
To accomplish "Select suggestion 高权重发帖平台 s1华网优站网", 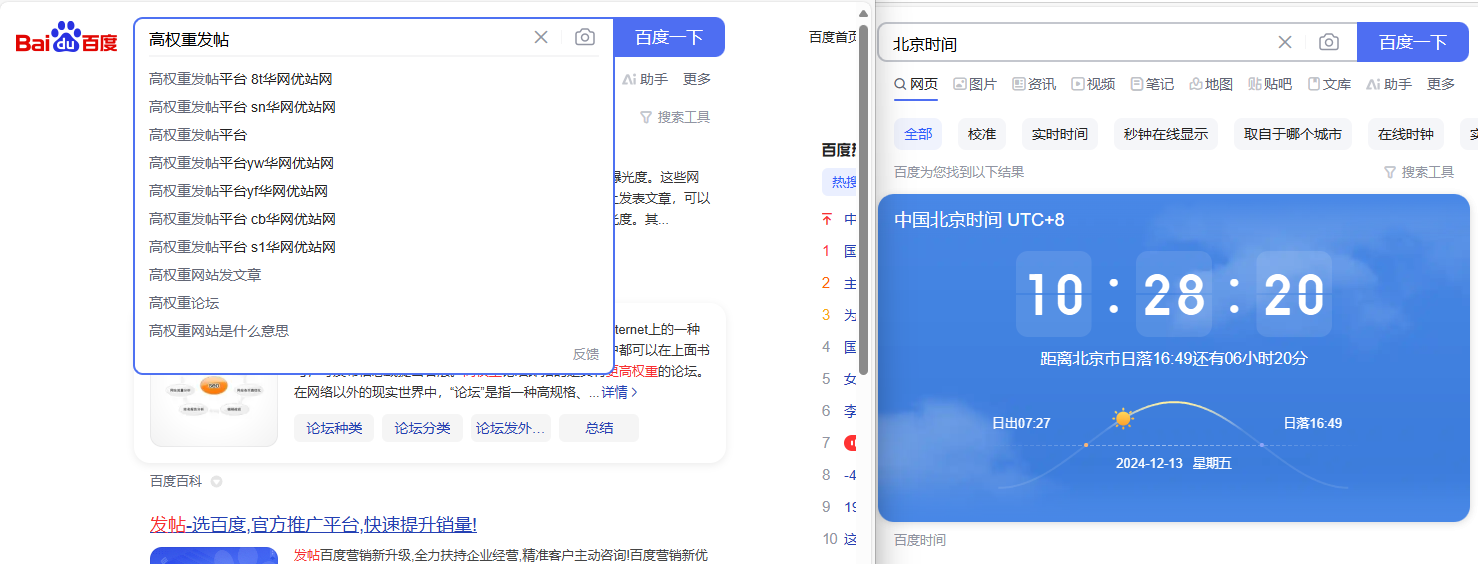I will pyautogui.click(x=242, y=247).
